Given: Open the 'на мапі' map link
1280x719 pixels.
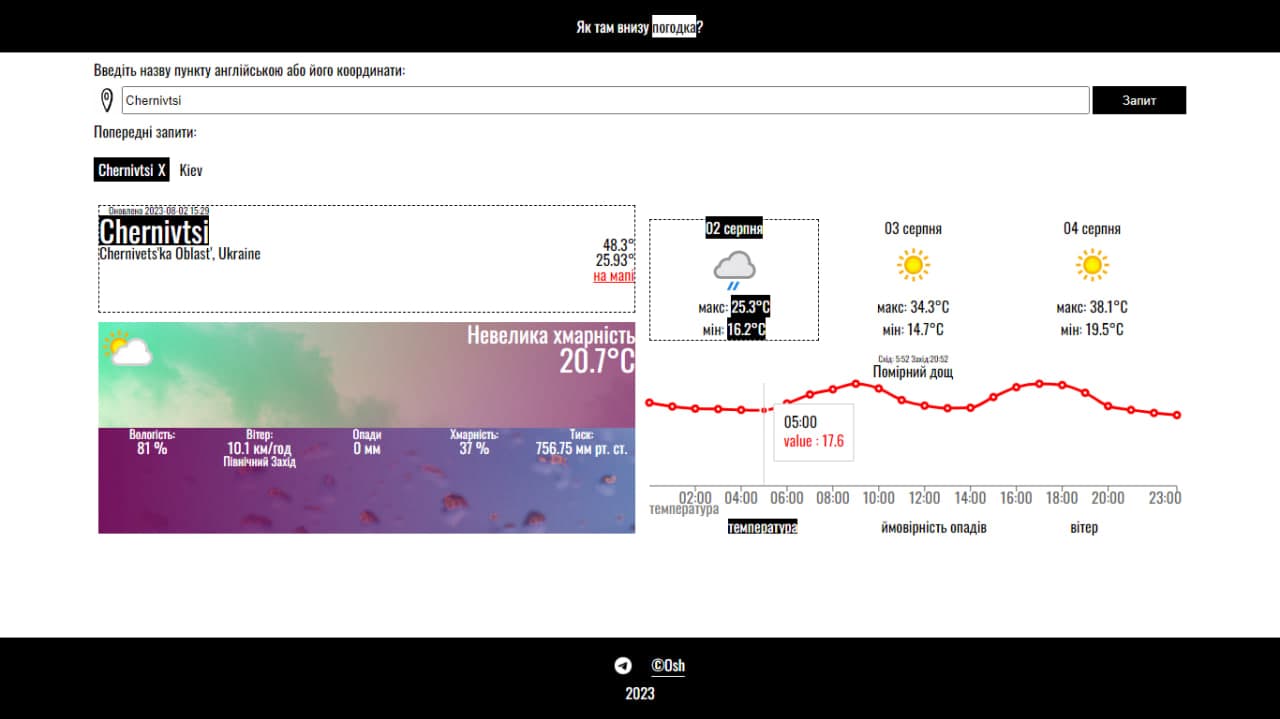Looking at the screenshot, I should 613,276.
